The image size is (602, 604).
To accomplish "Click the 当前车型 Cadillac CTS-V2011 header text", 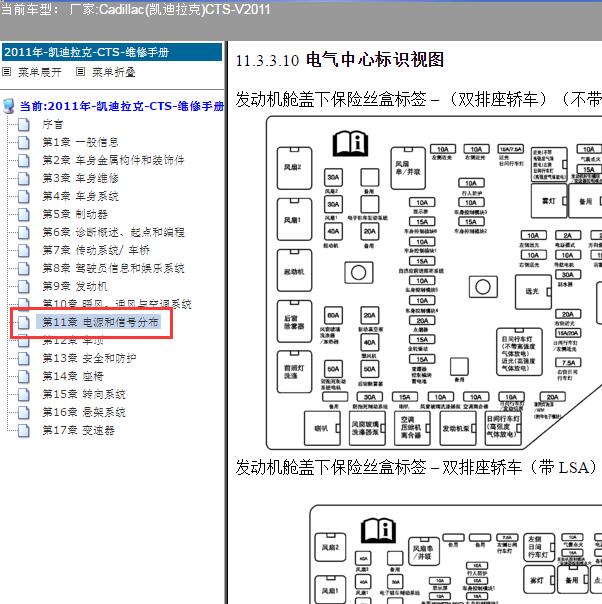I will pyautogui.click(x=136, y=9).
